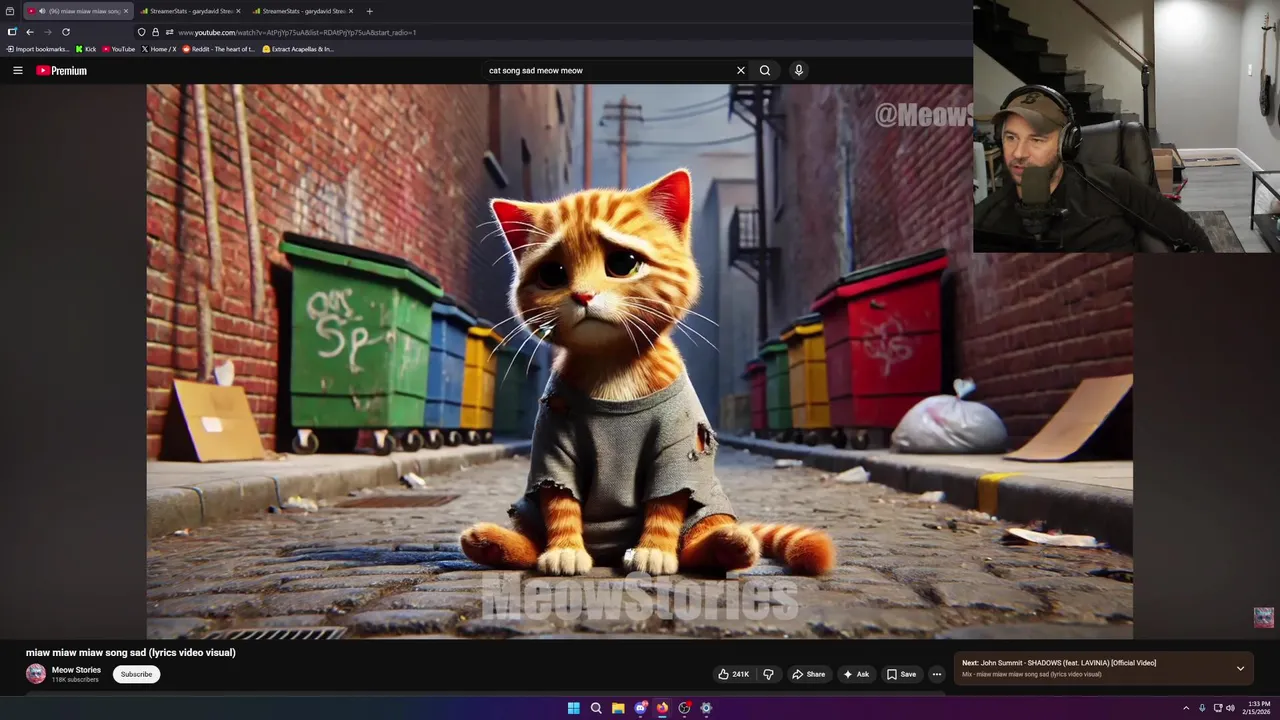1280x720 pixels.
Task: Click the YouTube Premium logo
Action: point(61,70)
